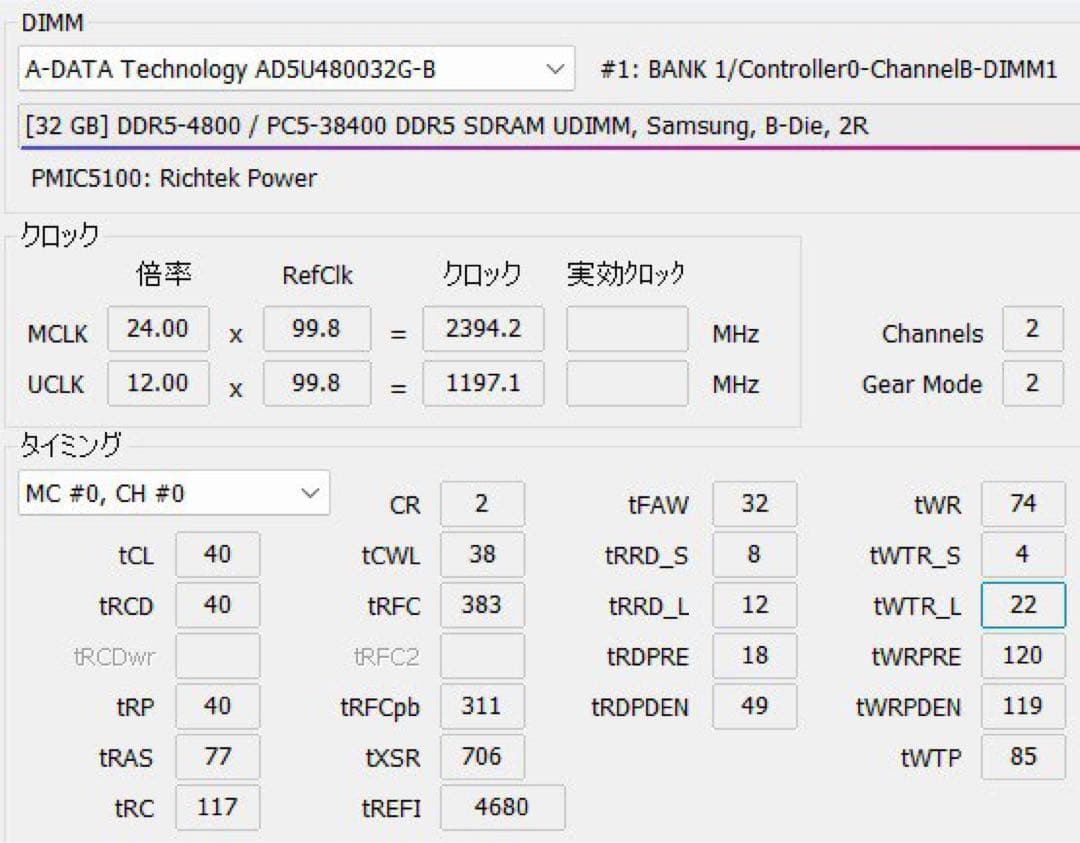Select the tRFC value 383

point(483,605)
